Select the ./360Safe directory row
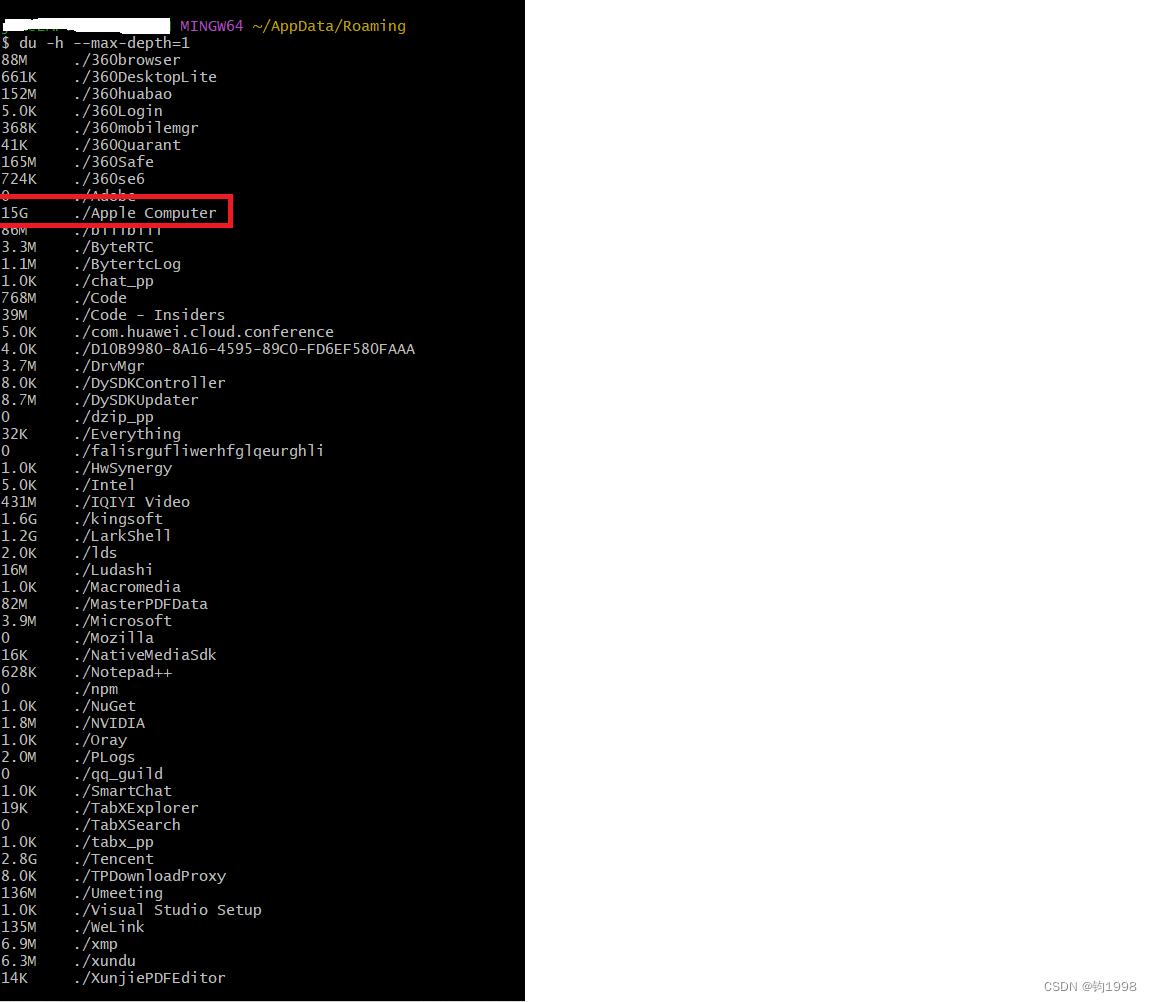 [x=77, y=162]
